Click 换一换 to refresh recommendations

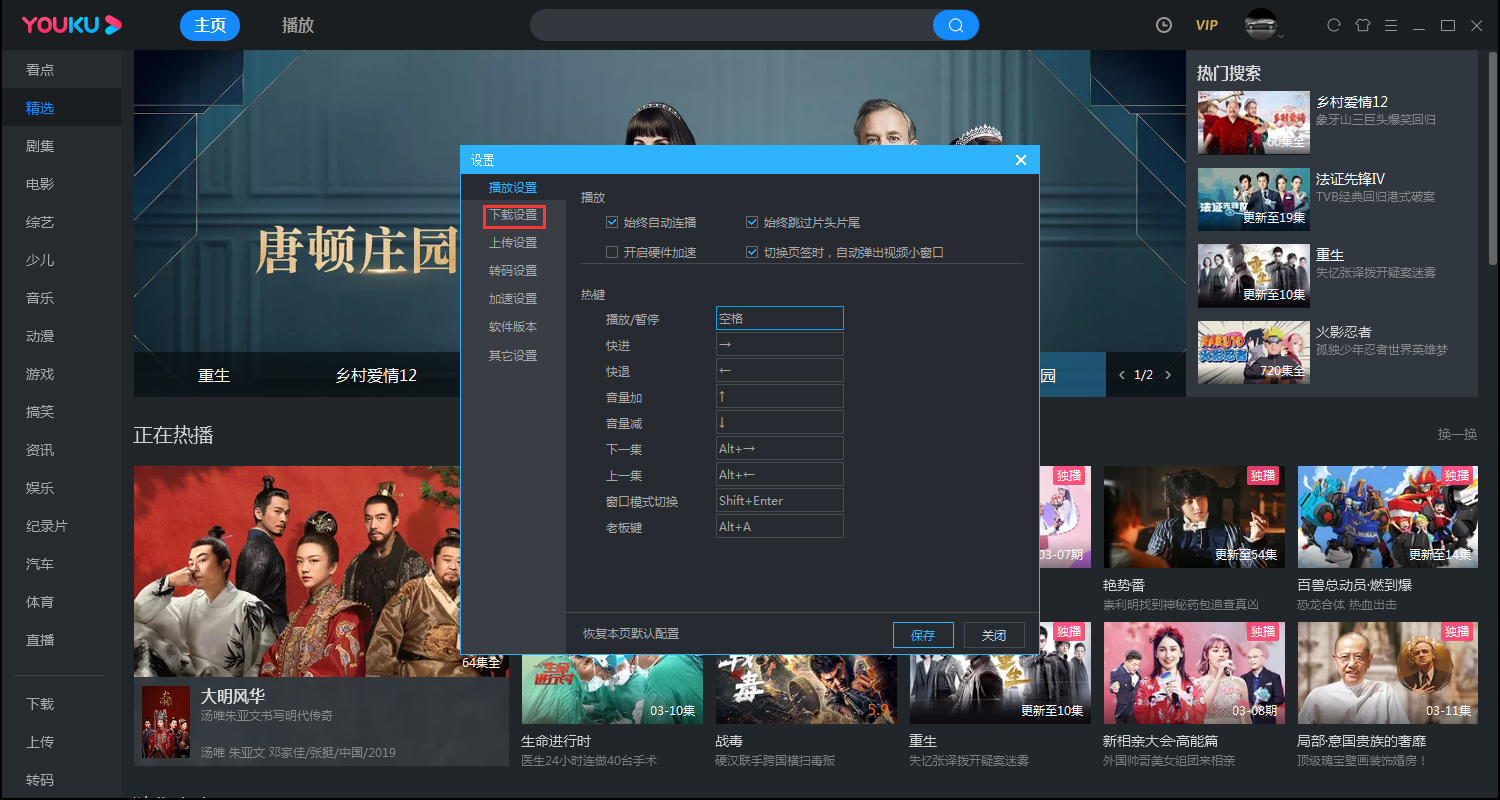coord(1457,434)
